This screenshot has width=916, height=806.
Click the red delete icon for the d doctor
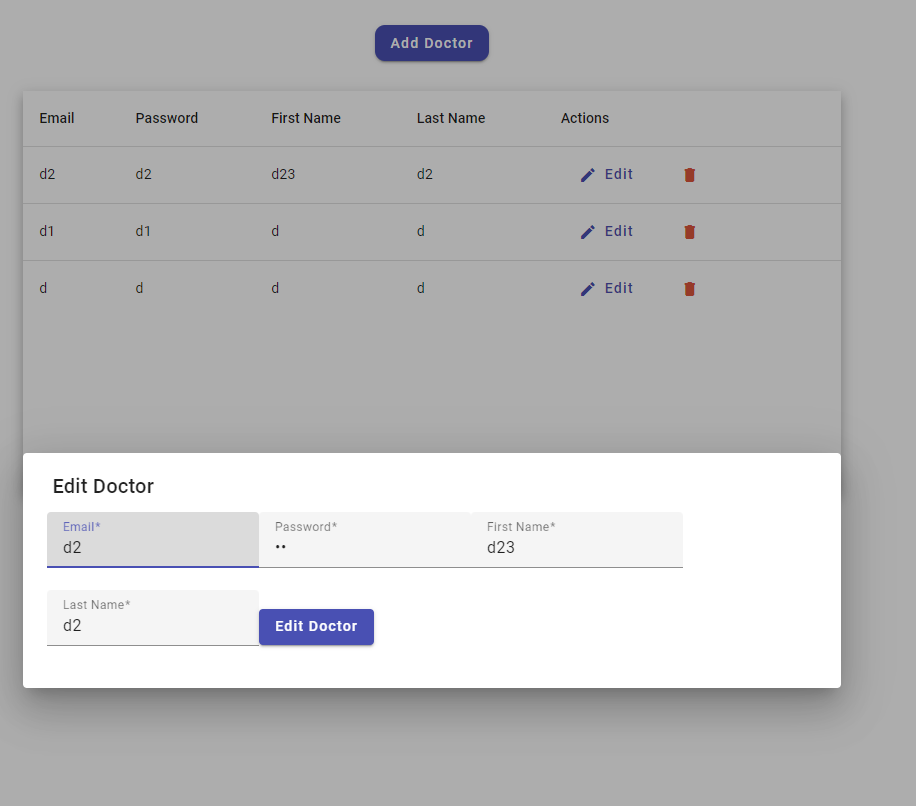coord(689,288)
